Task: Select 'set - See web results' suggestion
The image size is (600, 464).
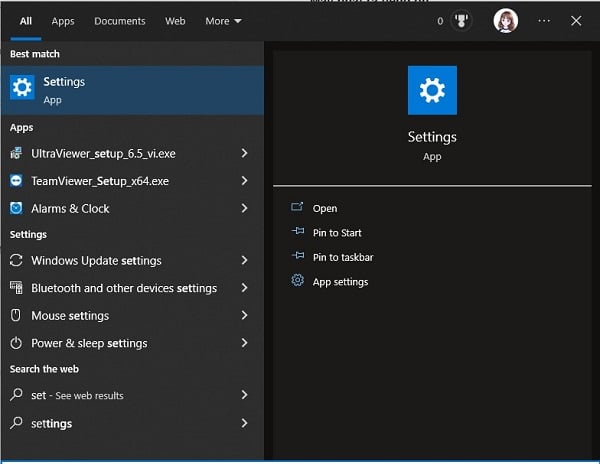Action: click(x=77, y=395)
